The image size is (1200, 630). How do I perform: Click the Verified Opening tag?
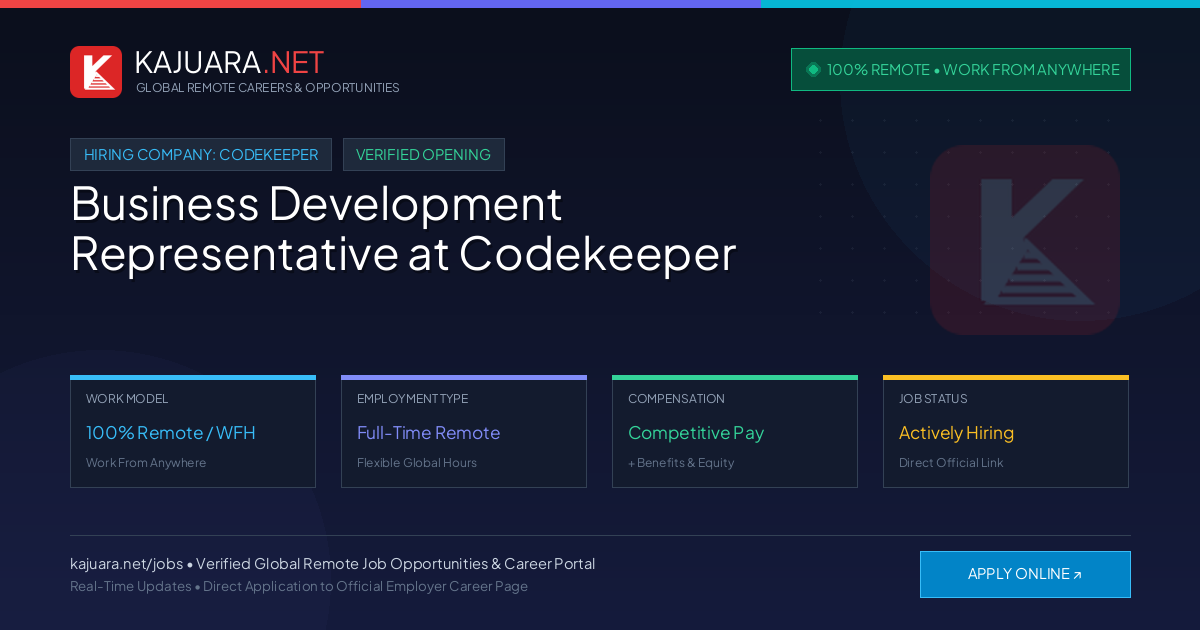(424, 155)
